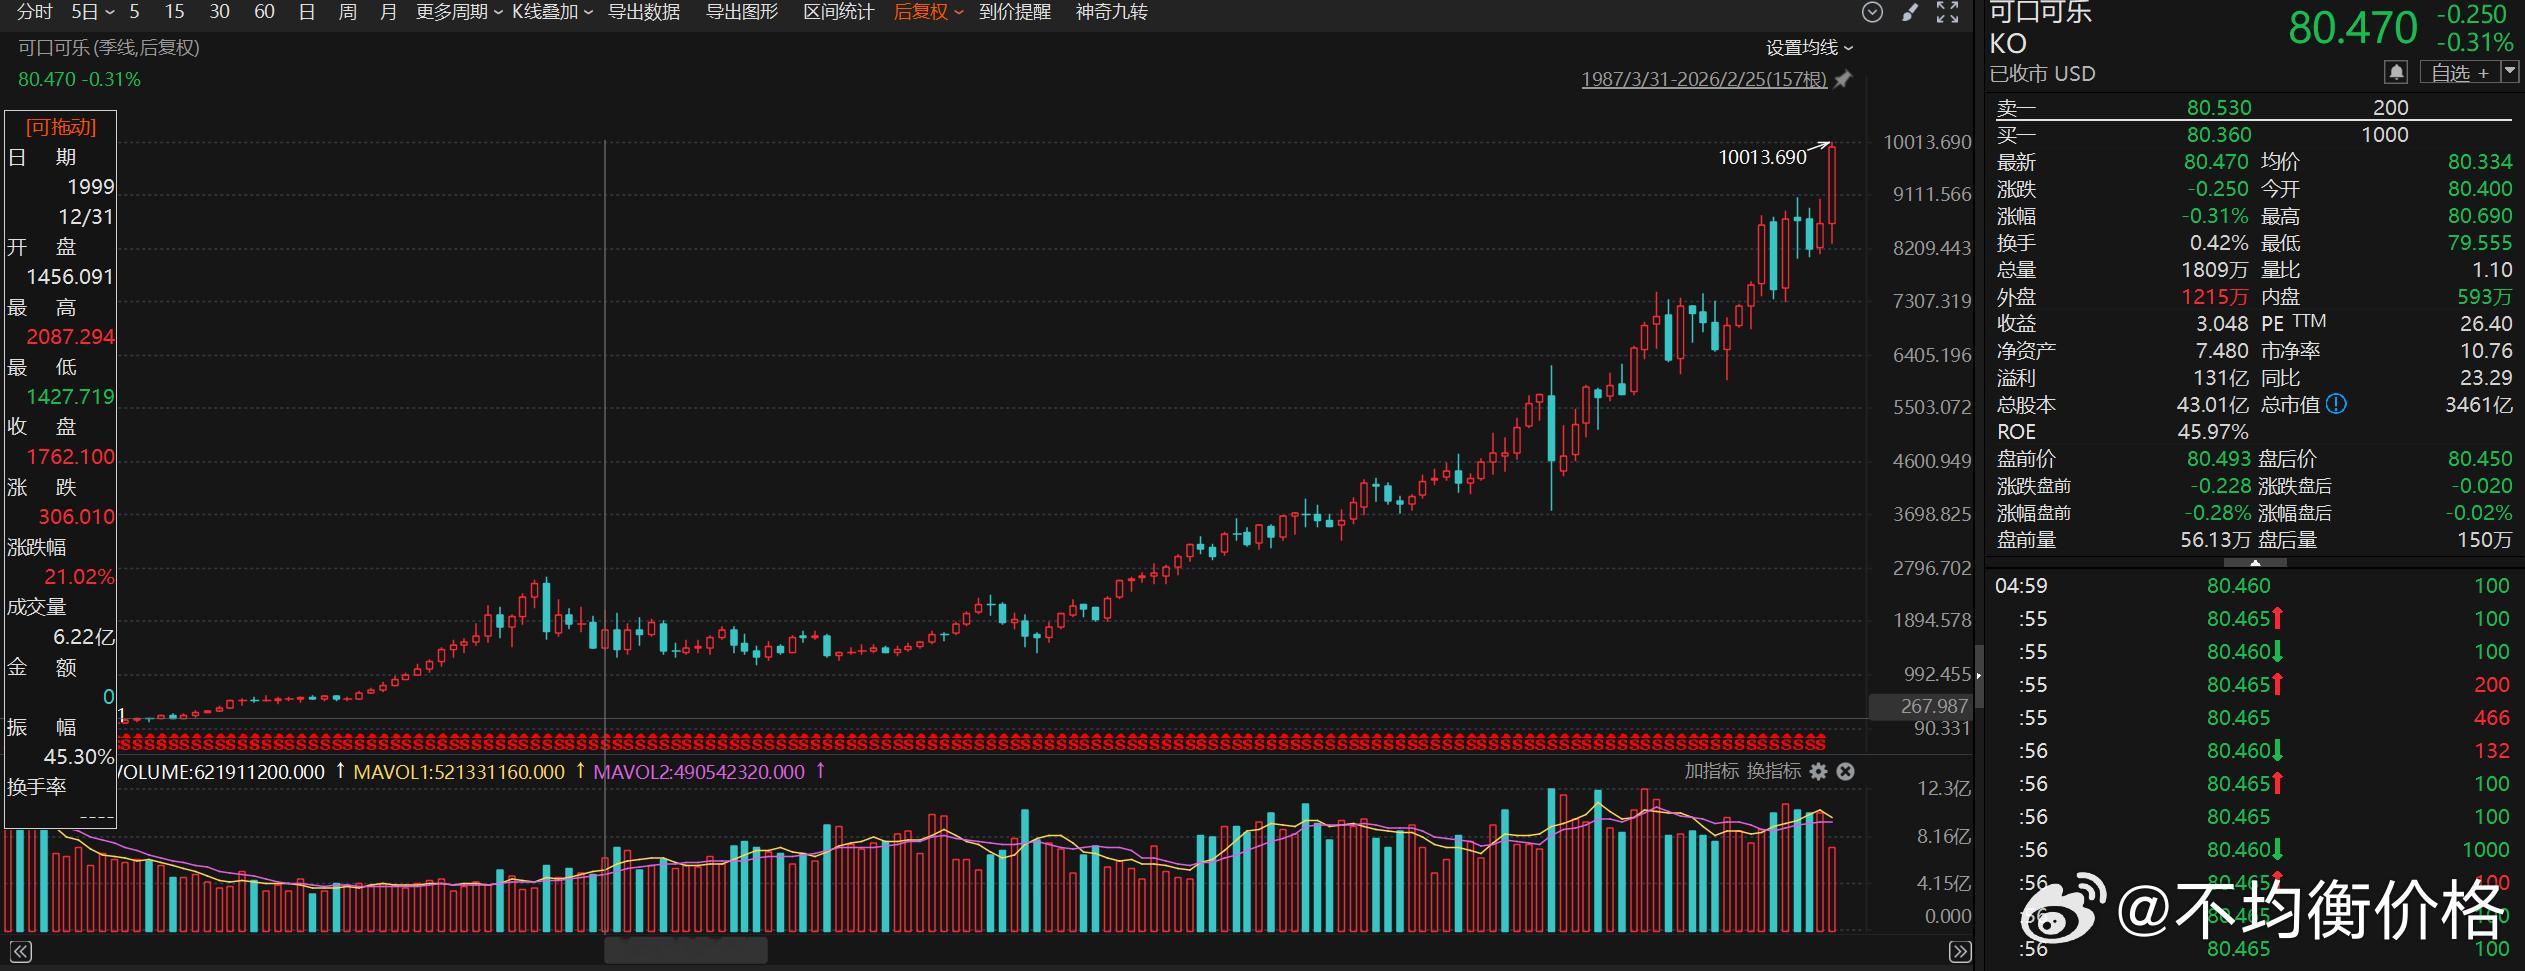Click the [可拖动] data panel header
The height and width of the screenshot is (971, 2525).
[x=61, y=127]
